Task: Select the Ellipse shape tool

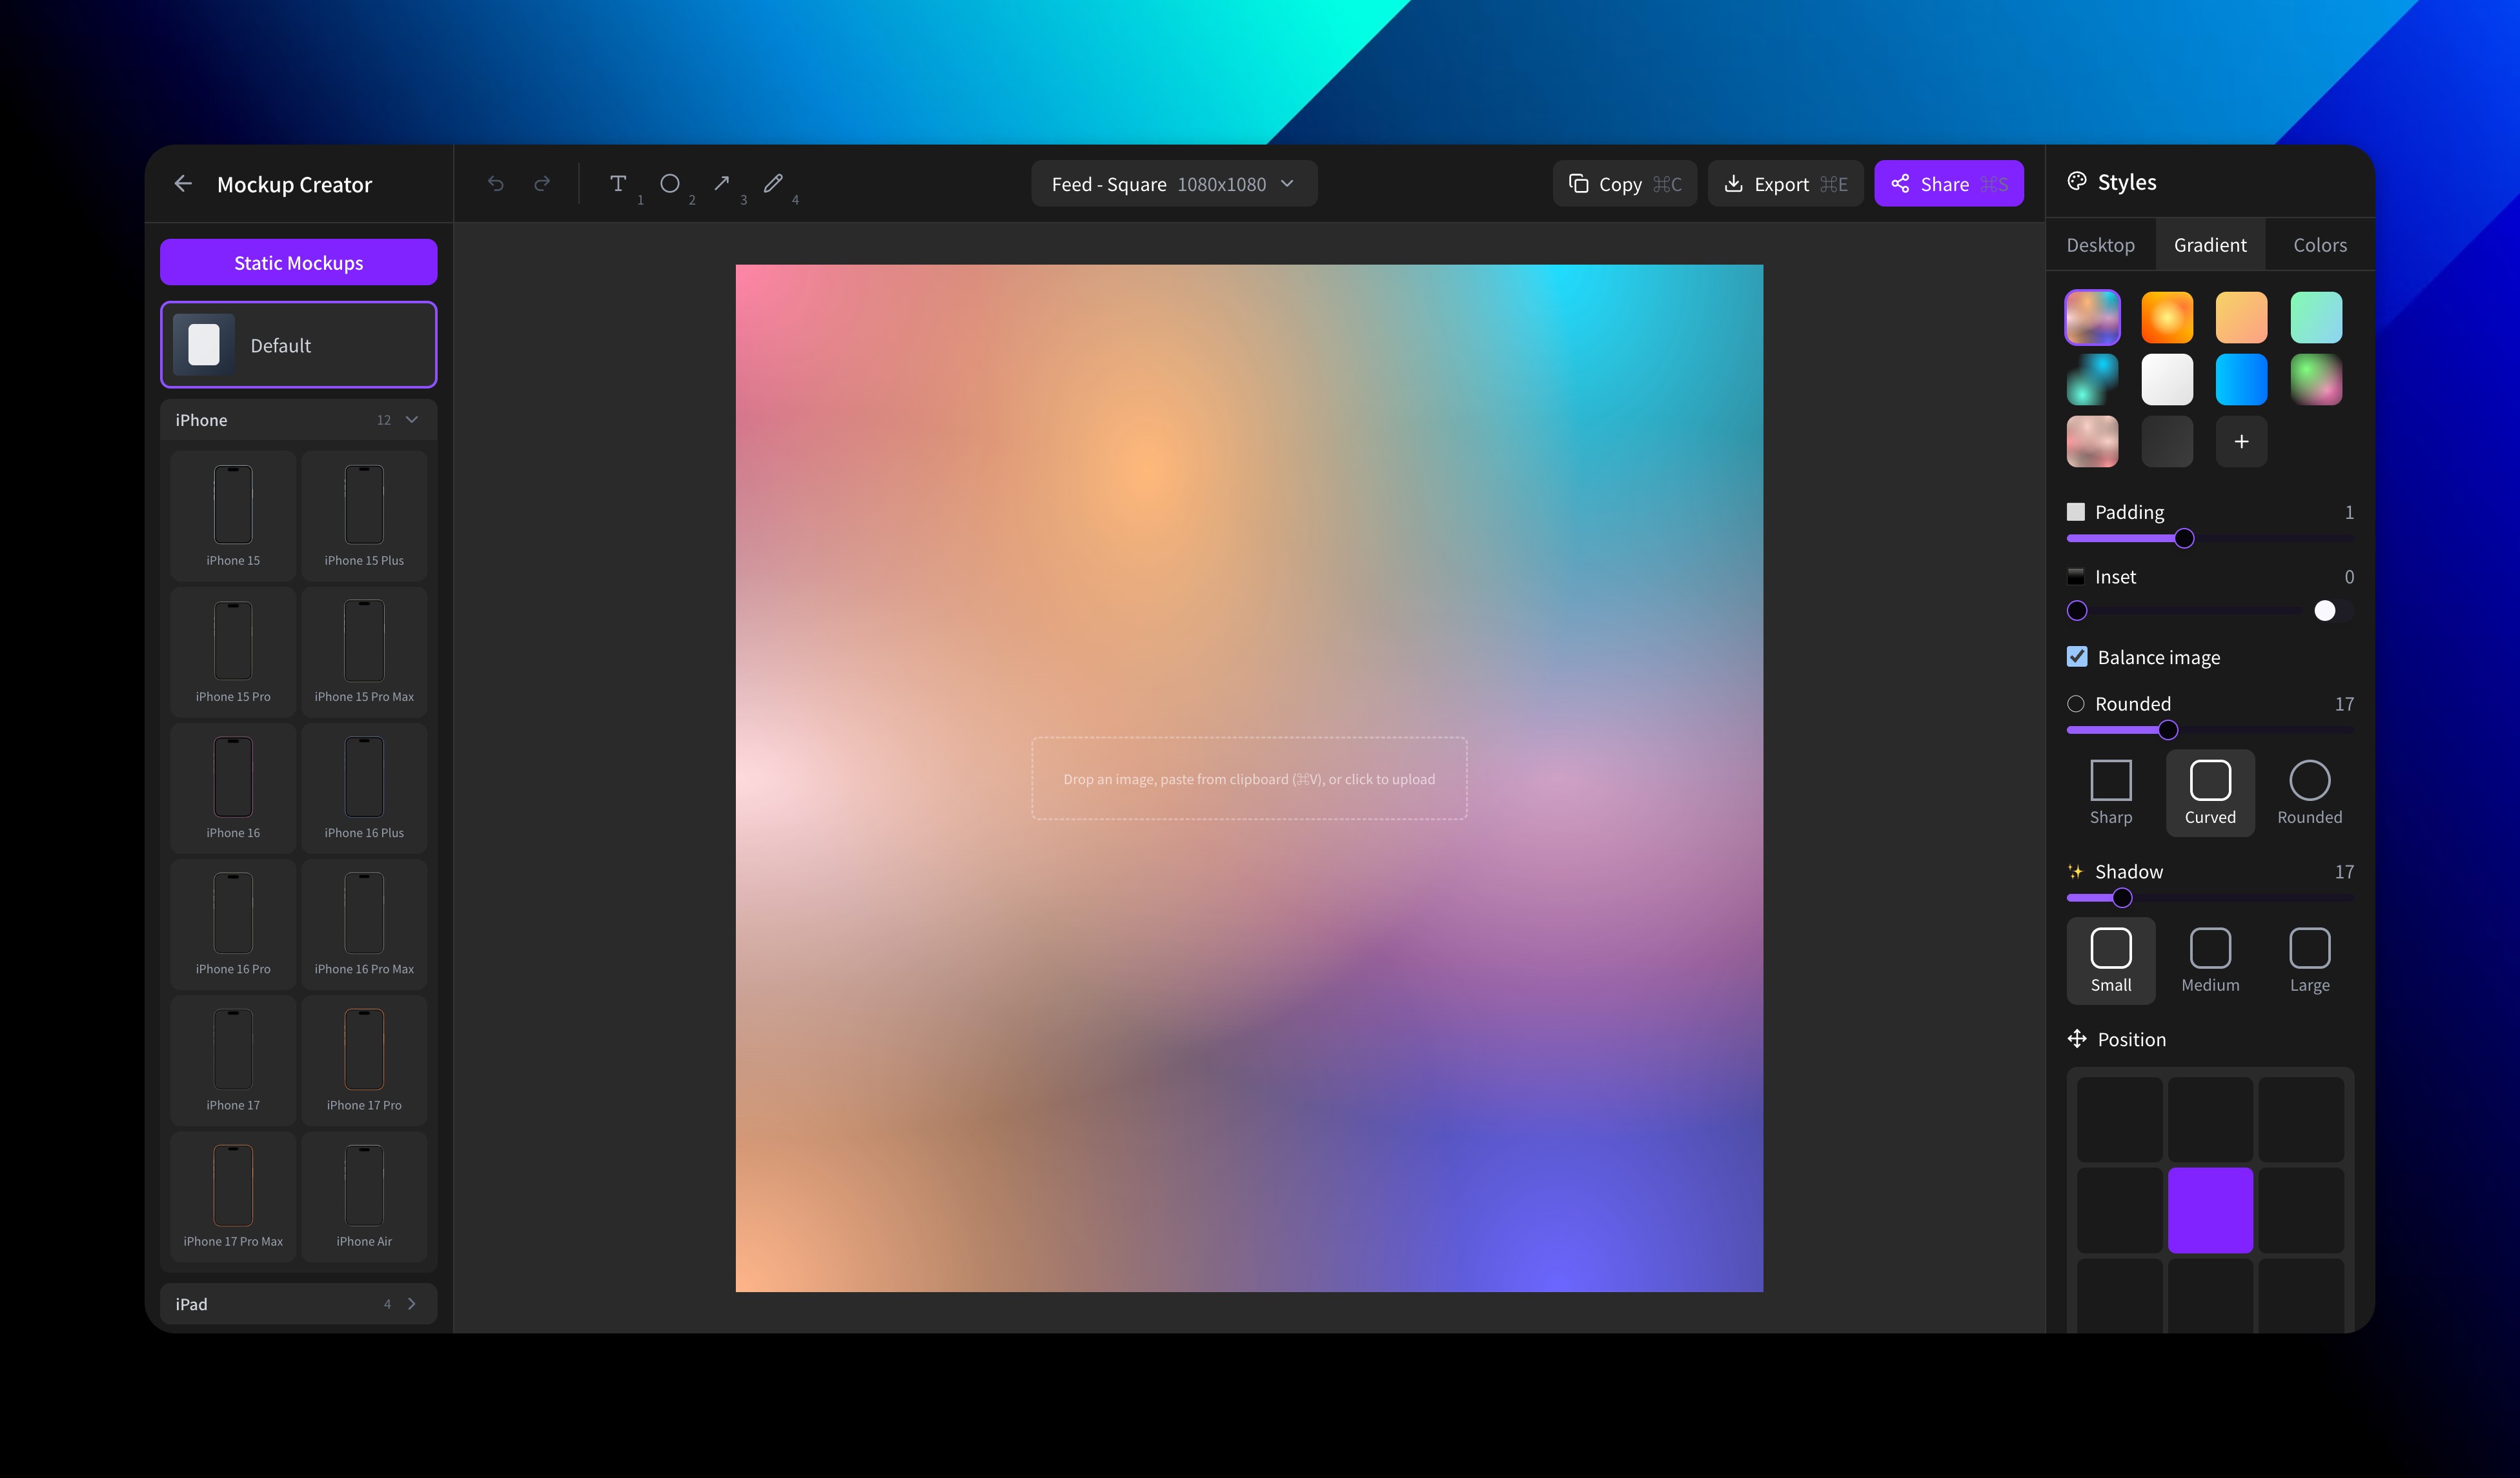Action: [x=670, y=184]
